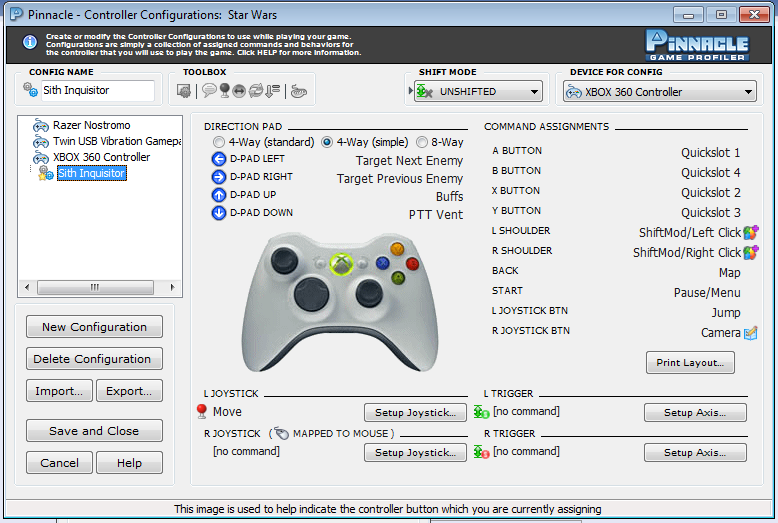The image size is (778, 523).
Task: Click the Cancel button
Action: tap(59, 463)
